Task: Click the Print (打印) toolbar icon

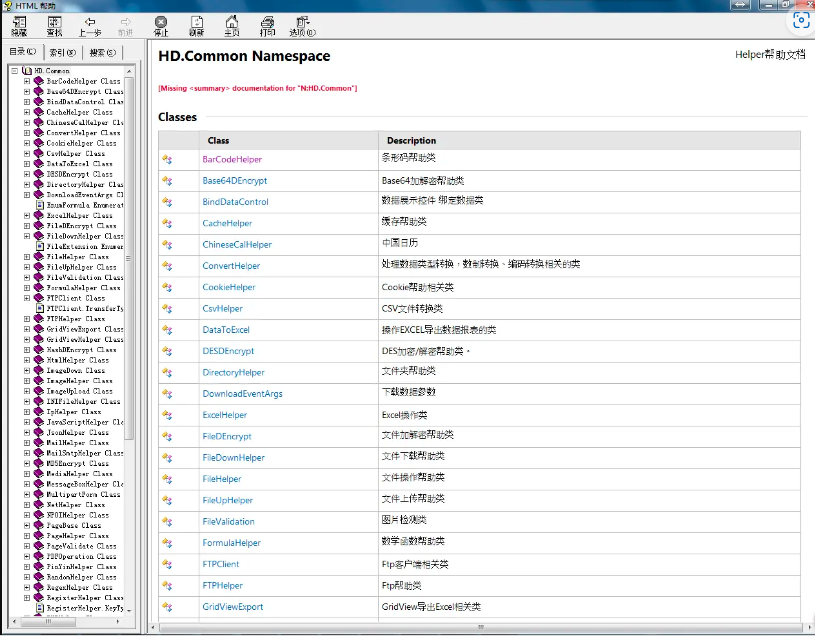Action: 267,25
